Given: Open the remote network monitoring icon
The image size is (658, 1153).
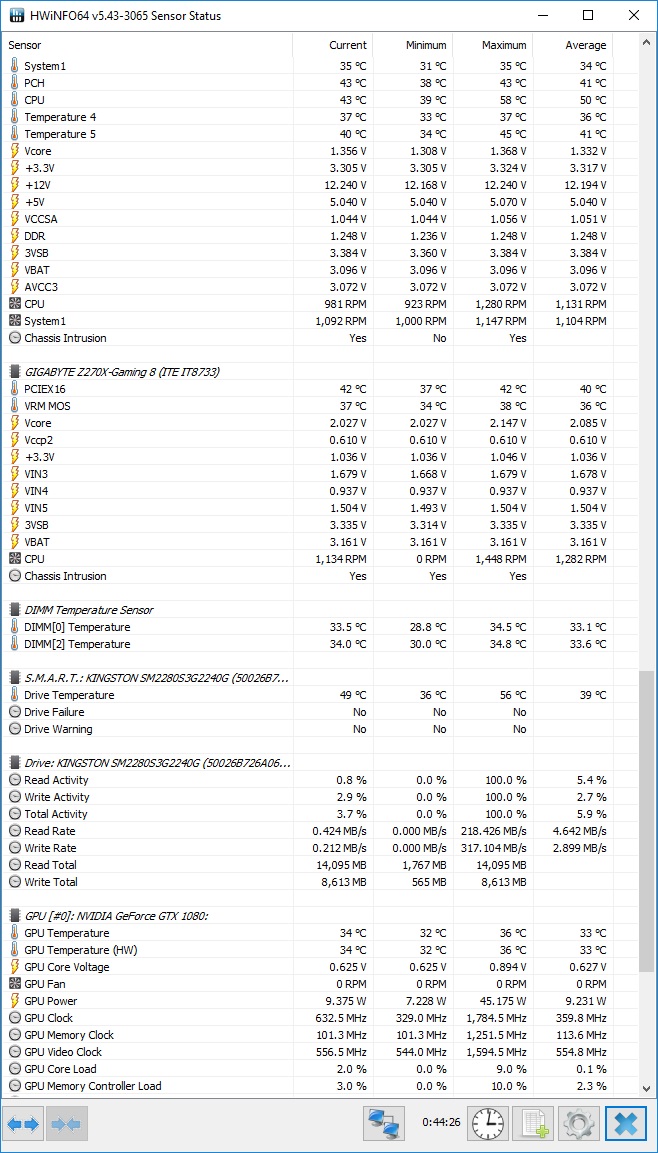Looking at the screenshot, I should point(385,1124).
